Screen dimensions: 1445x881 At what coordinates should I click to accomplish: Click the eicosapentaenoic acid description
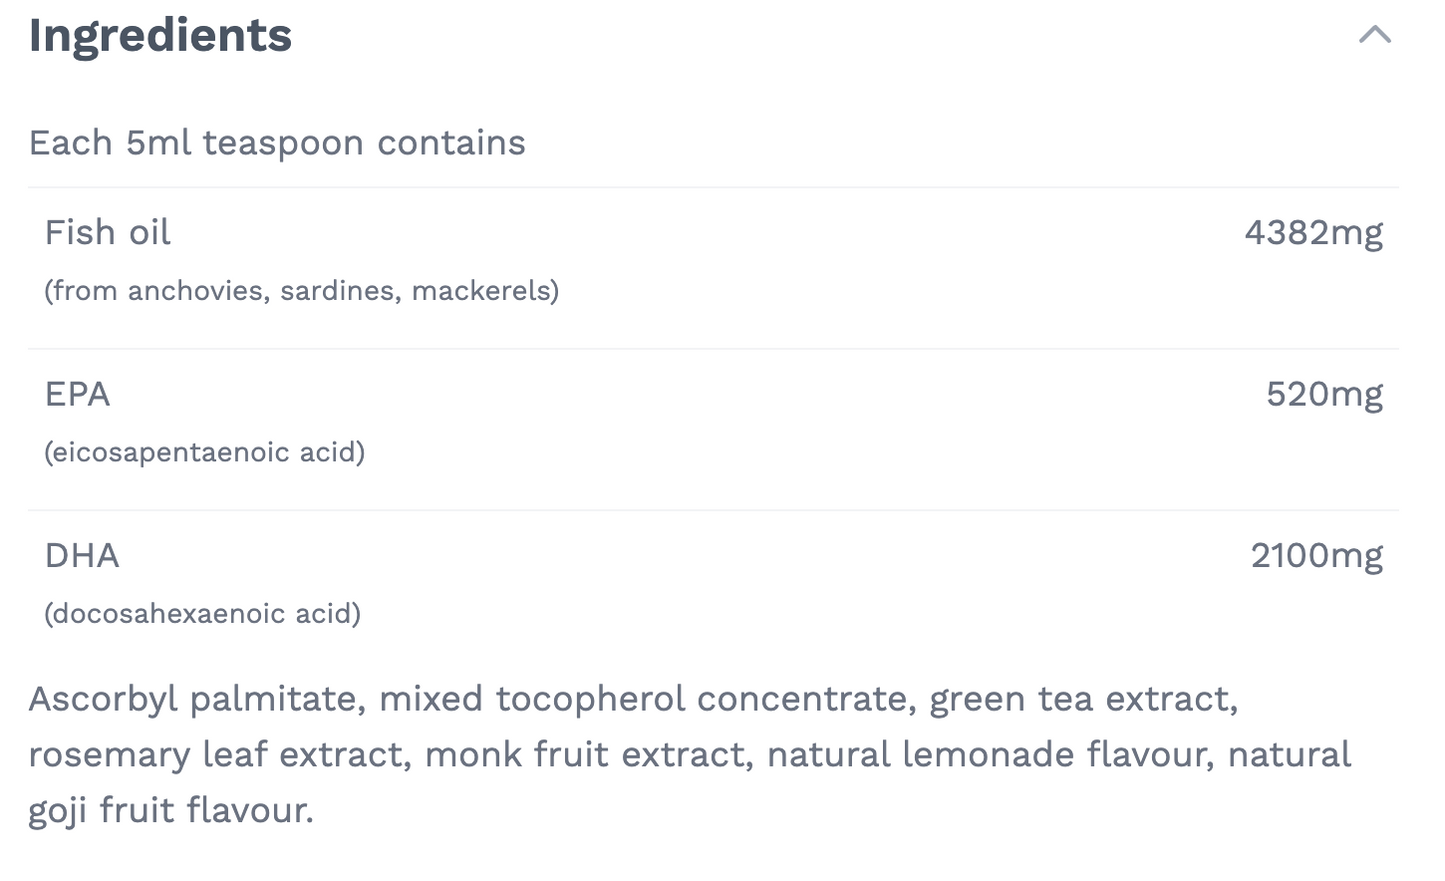[204, 452]
